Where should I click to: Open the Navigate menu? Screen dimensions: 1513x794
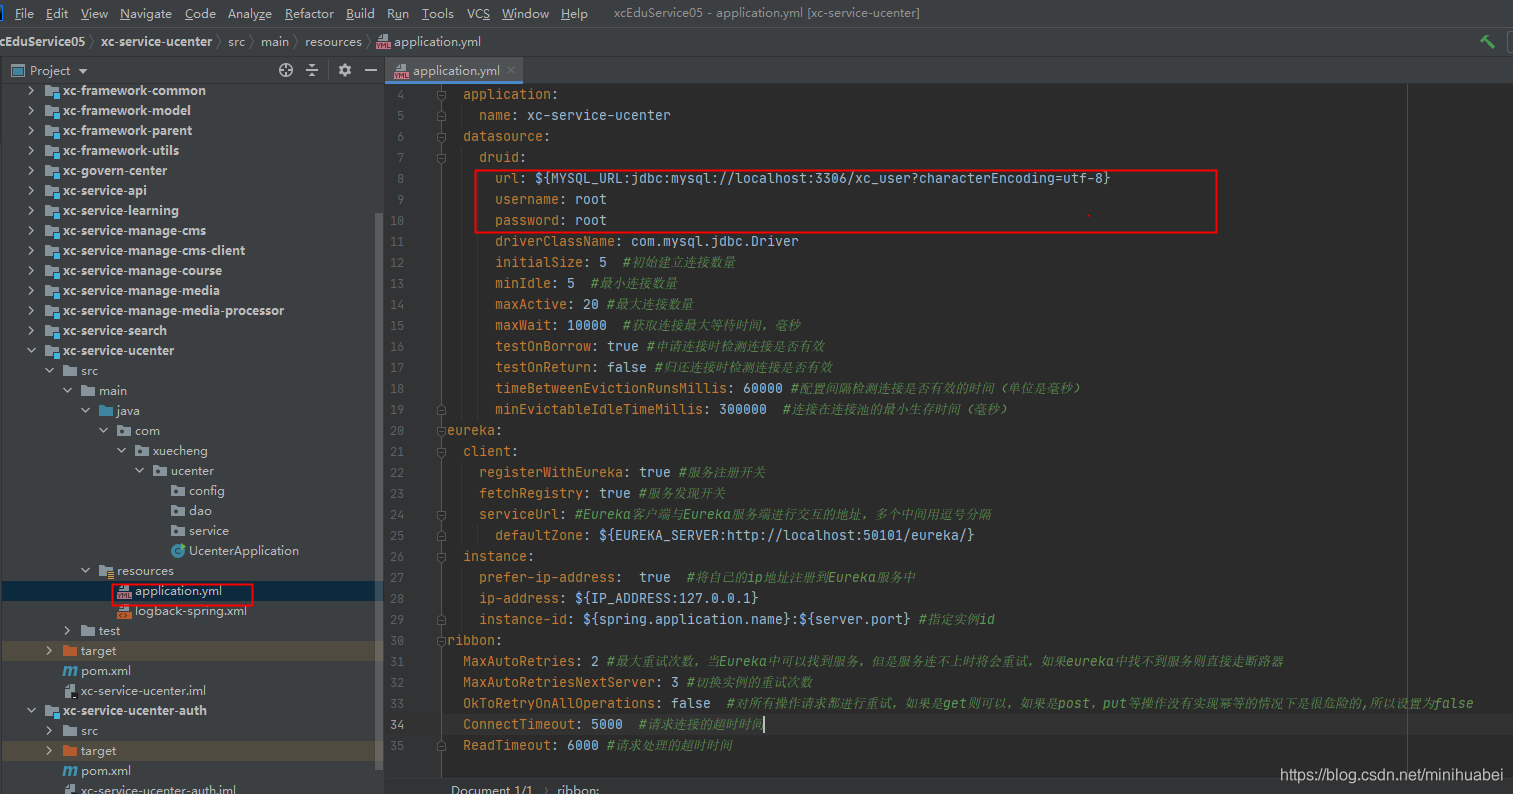(x=146, y=13)
